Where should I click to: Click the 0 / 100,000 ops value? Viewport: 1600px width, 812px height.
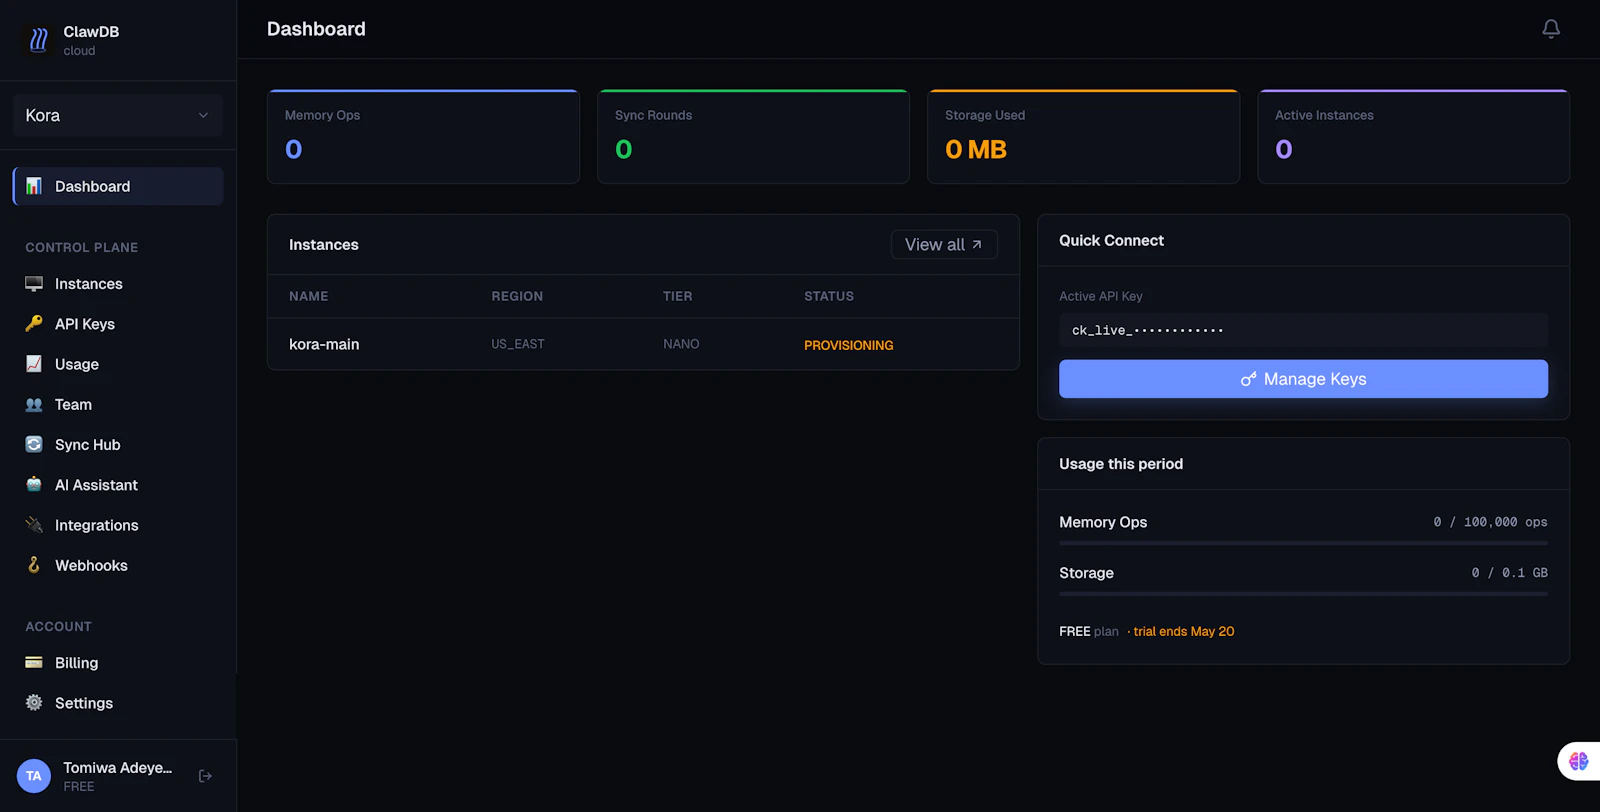(1490, 522)
